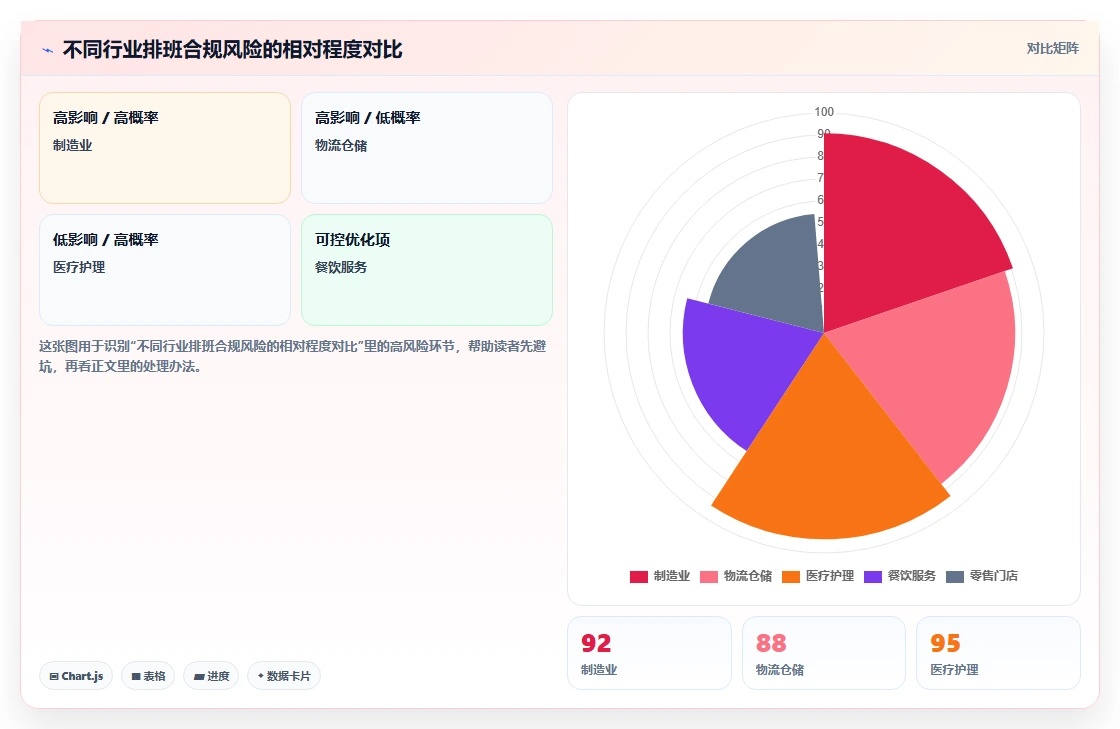Select the 高影响 / 低概率 物流仓储 card
1120x729 pixels.
[x=426, y=148]
